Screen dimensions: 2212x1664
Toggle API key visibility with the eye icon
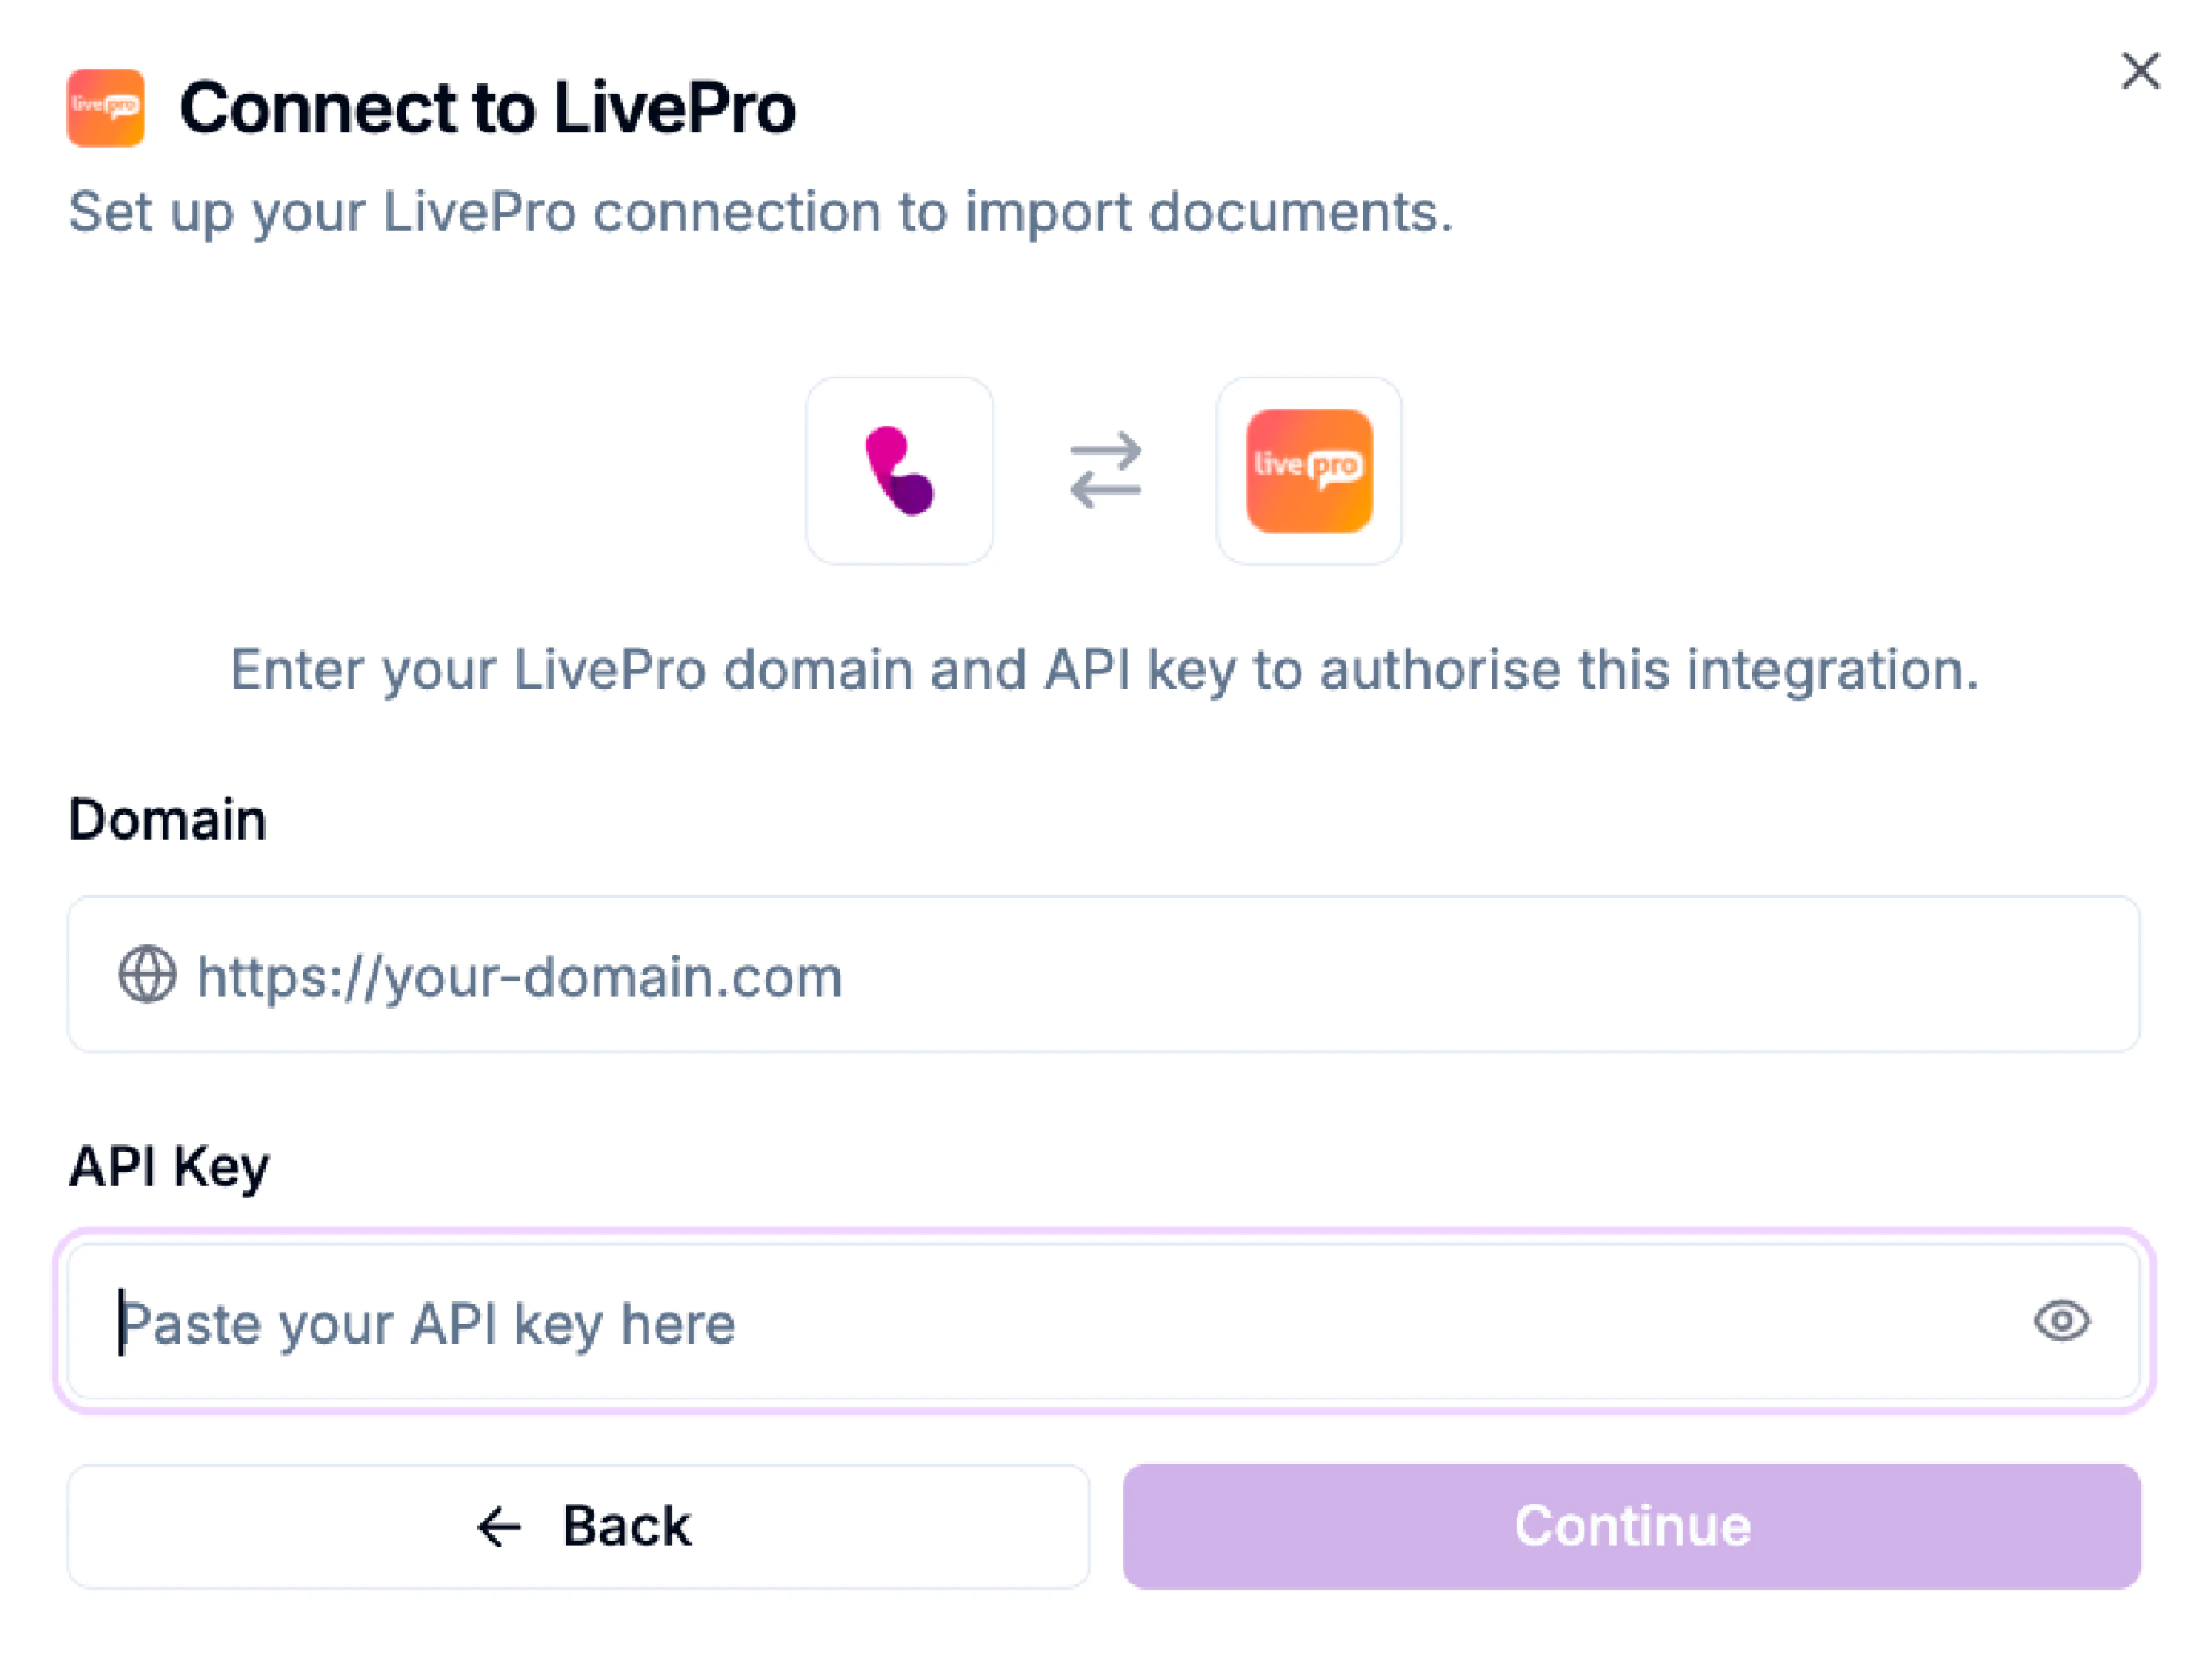[2061, 1322]
